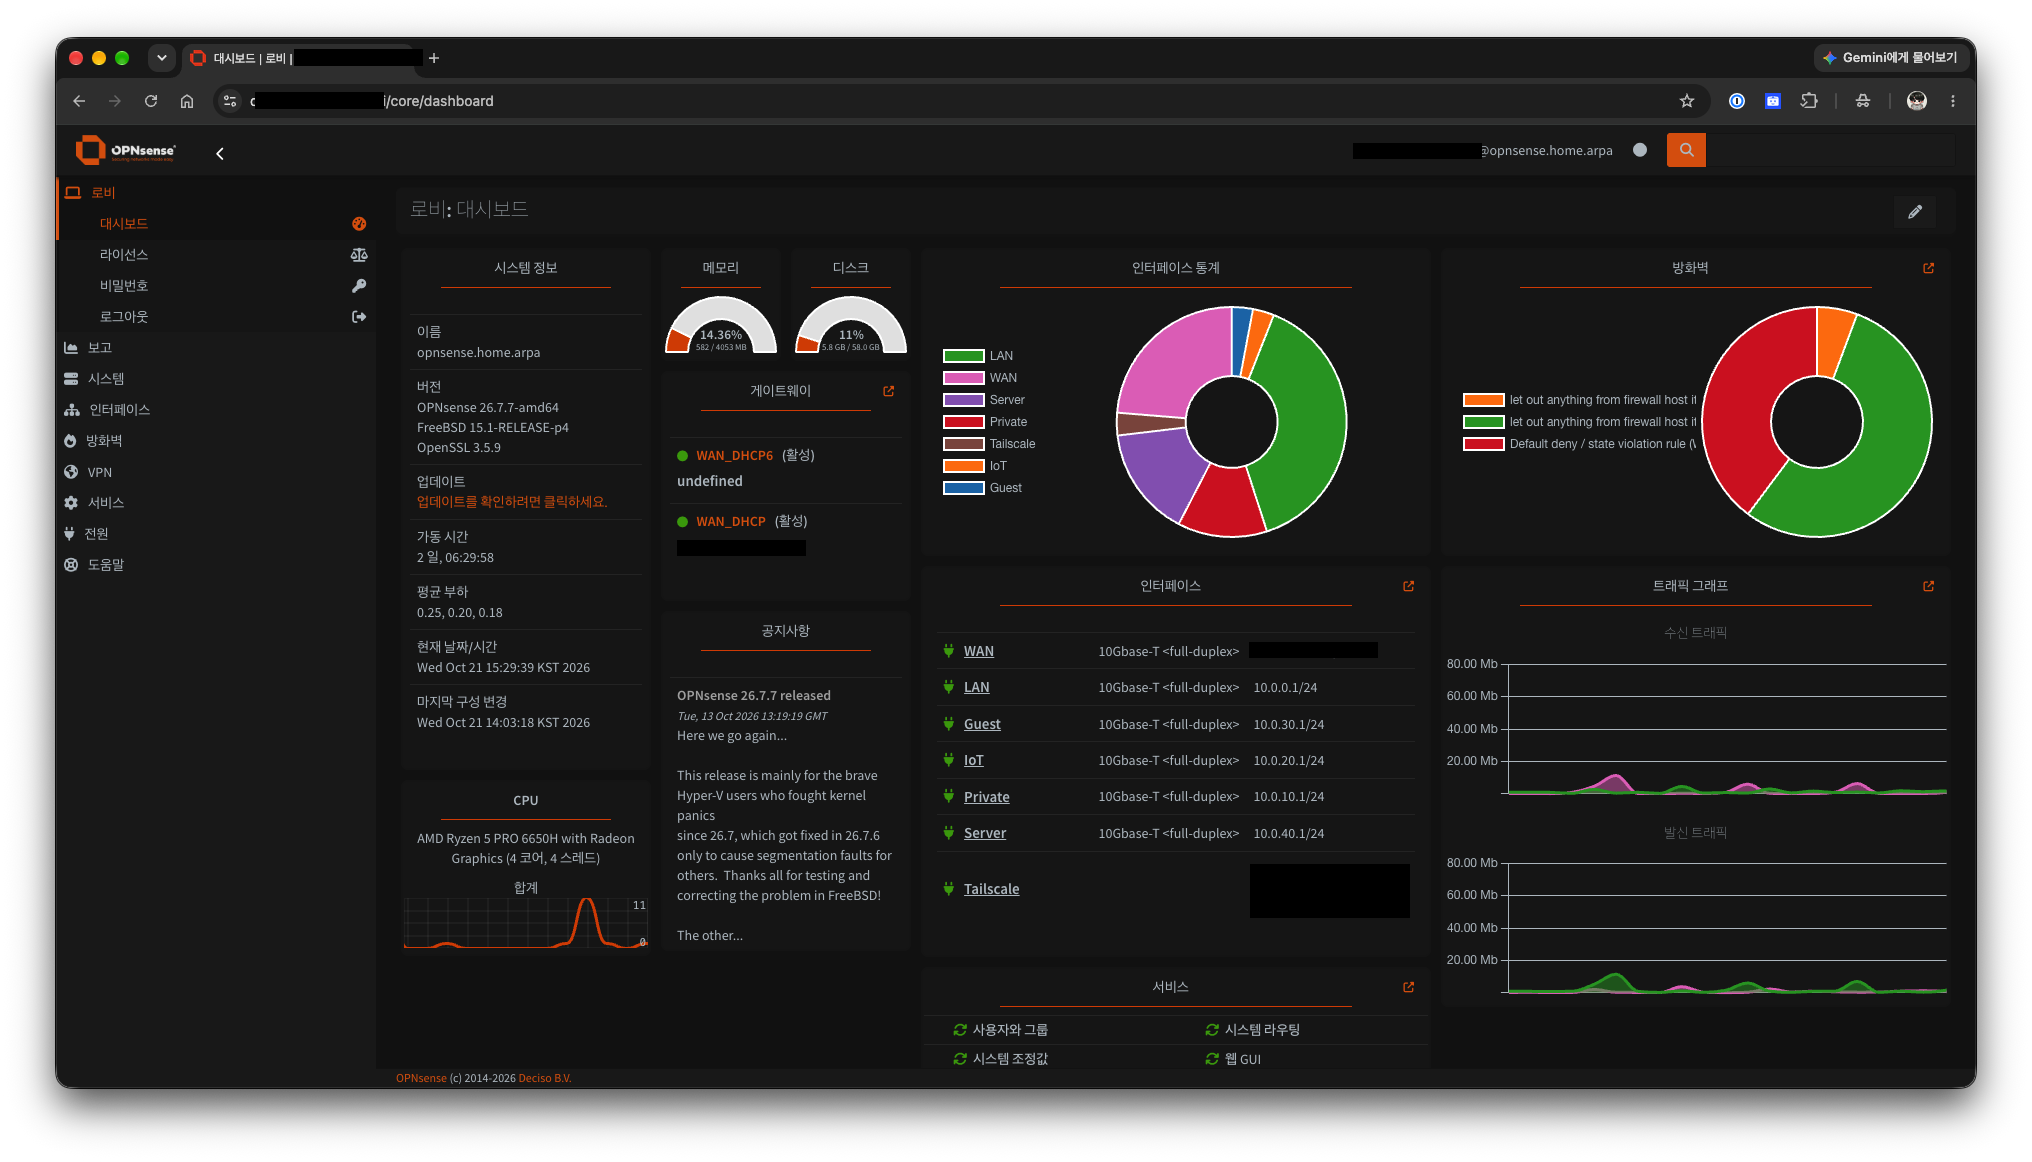2032x1162 pixels.
Task: Open services widget external link icon
Action: [1408, 987]
